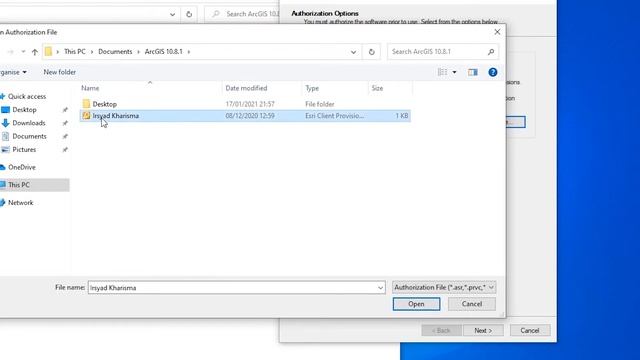Open the Organise menu
Image resolution: width=640 pixels, height=360 pixels.
coord(13,72)
